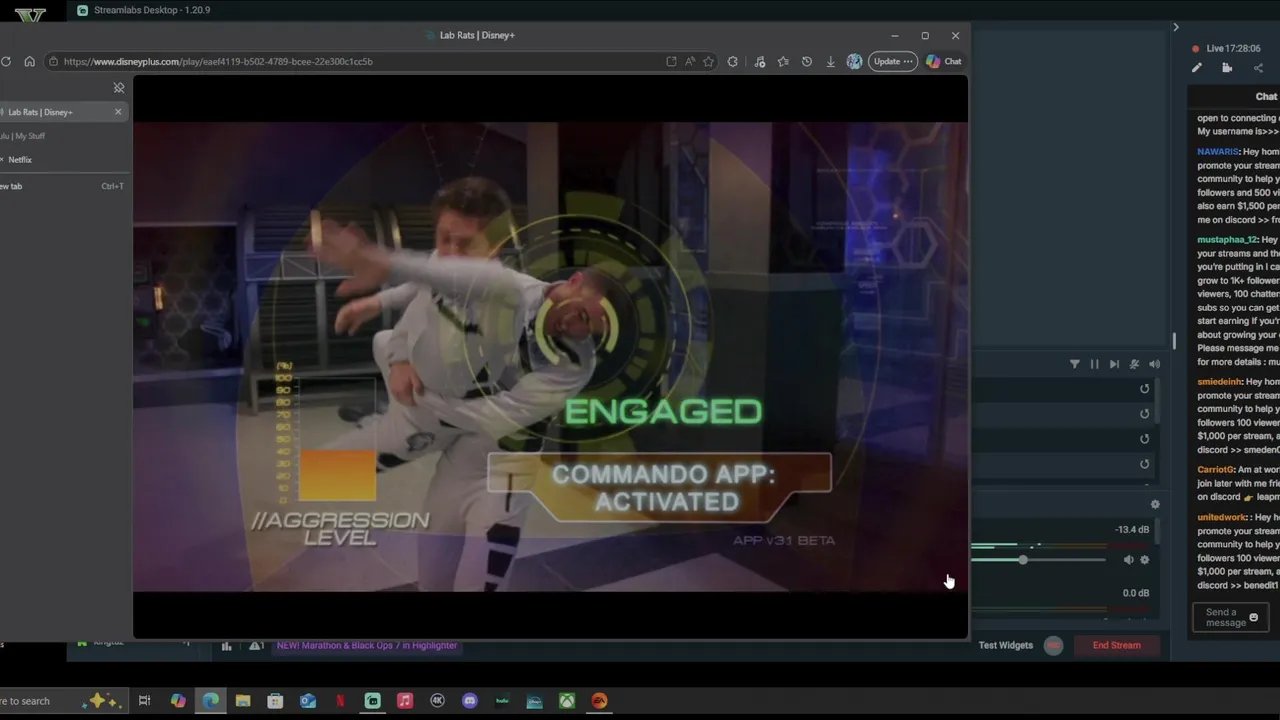Unpin the vertical tabs pane pin icon
This screenshot has width=1280, height=720.
pos(119,88)
